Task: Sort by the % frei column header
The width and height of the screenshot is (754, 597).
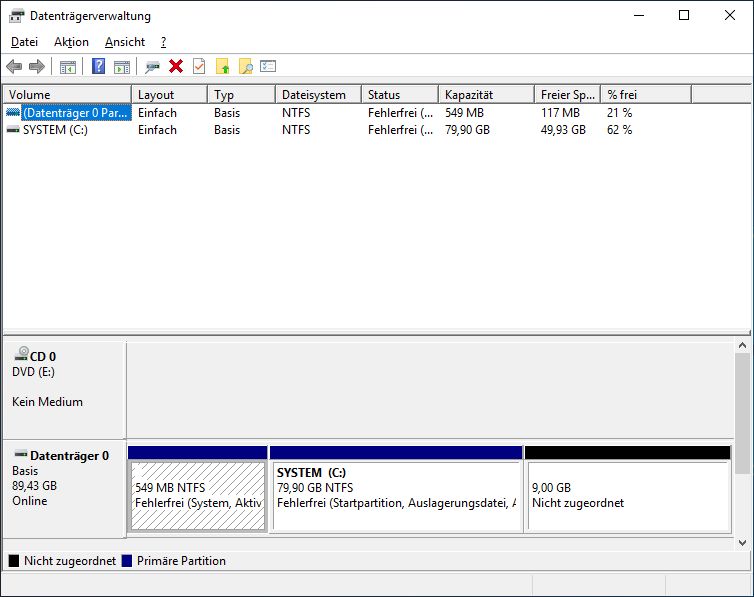Action: (646, 95)
